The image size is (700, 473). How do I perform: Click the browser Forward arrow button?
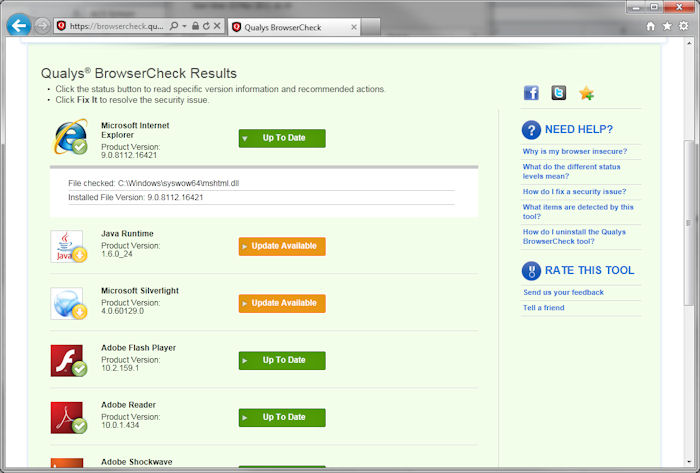(x=42, y=26)
